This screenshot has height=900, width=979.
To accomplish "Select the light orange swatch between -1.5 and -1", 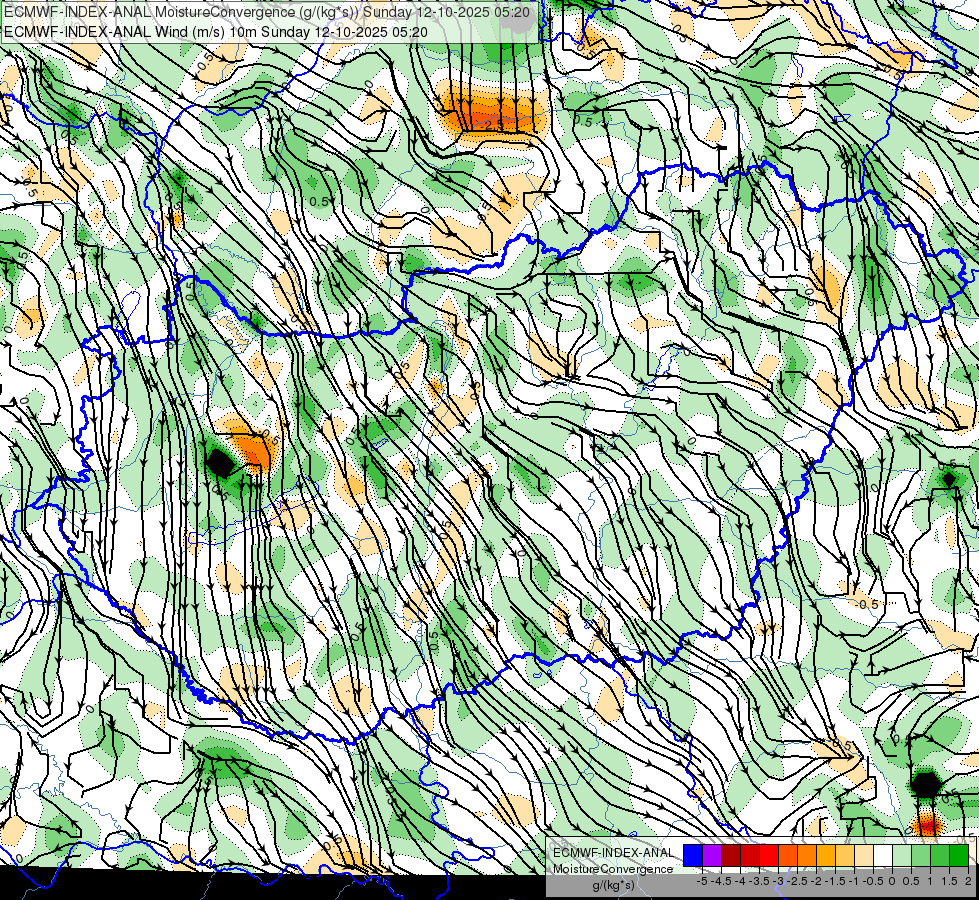I will tap(845, 855).
